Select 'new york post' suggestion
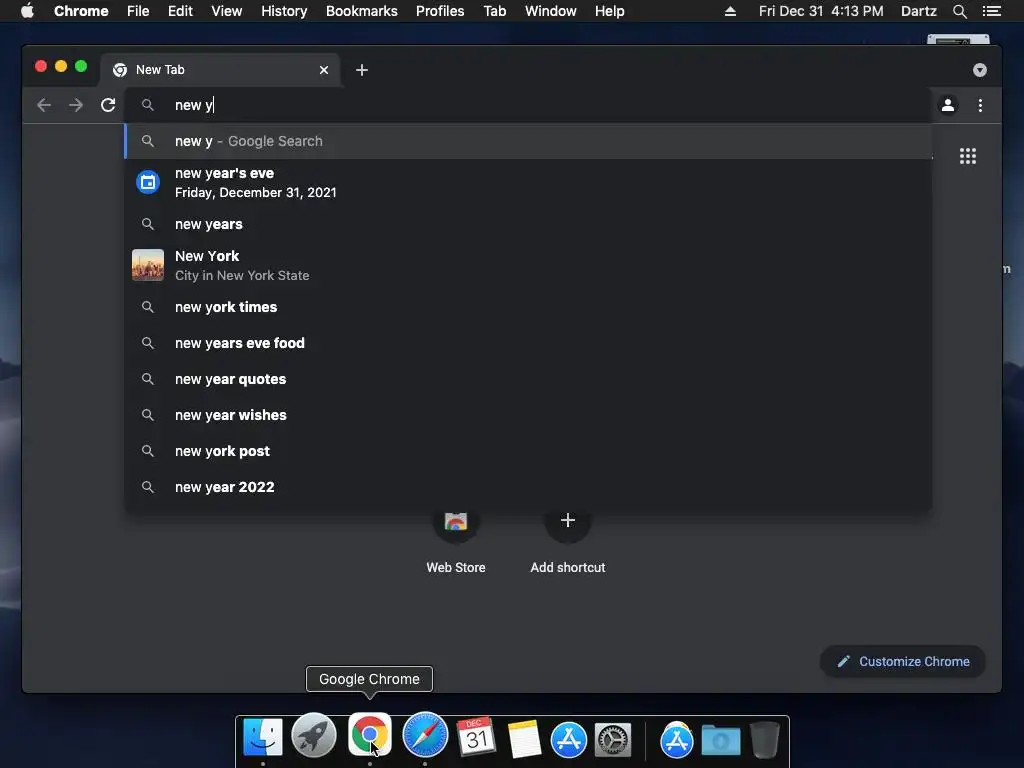 pyautogui.click(x=528, y=451)
